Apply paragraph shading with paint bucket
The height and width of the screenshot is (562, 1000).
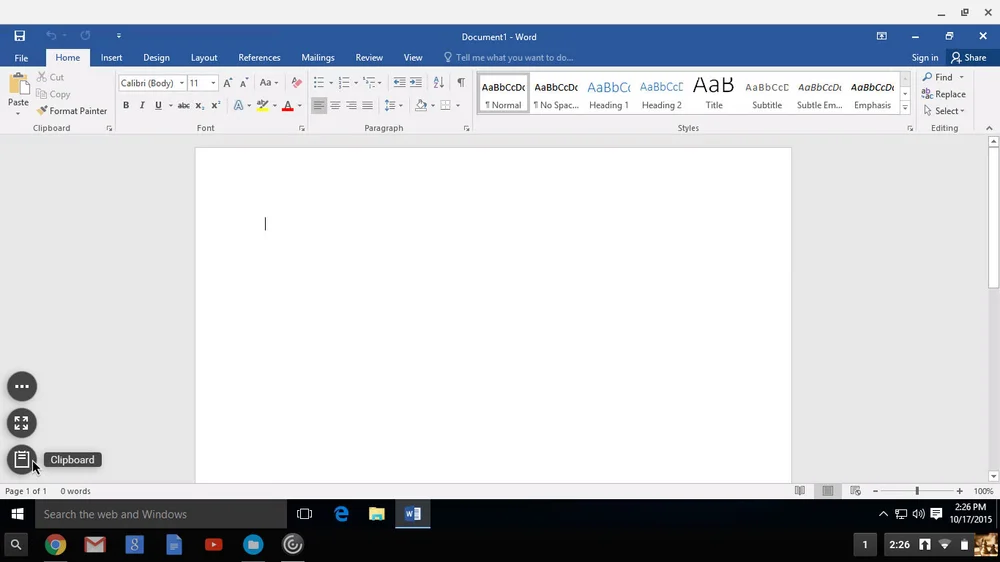coord(420,105)
